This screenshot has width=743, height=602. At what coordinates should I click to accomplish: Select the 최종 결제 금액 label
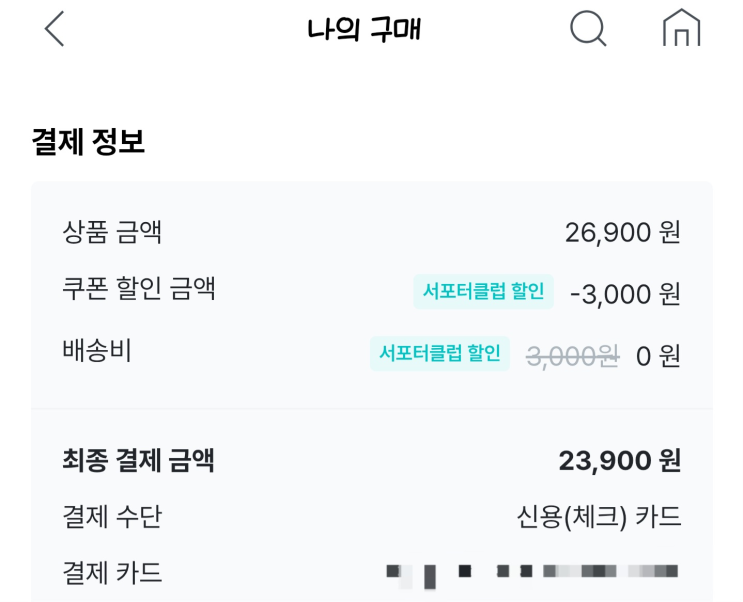(138, 461)
